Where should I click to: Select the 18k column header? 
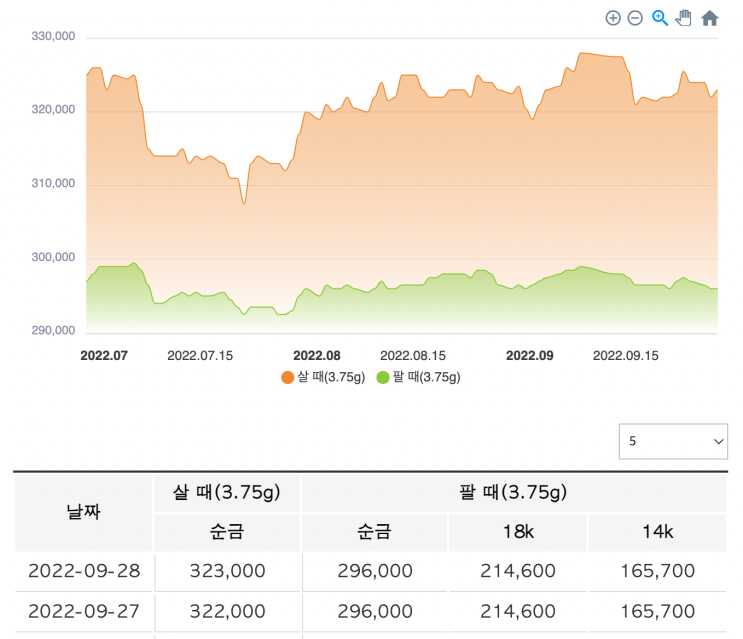coord(517,531)
